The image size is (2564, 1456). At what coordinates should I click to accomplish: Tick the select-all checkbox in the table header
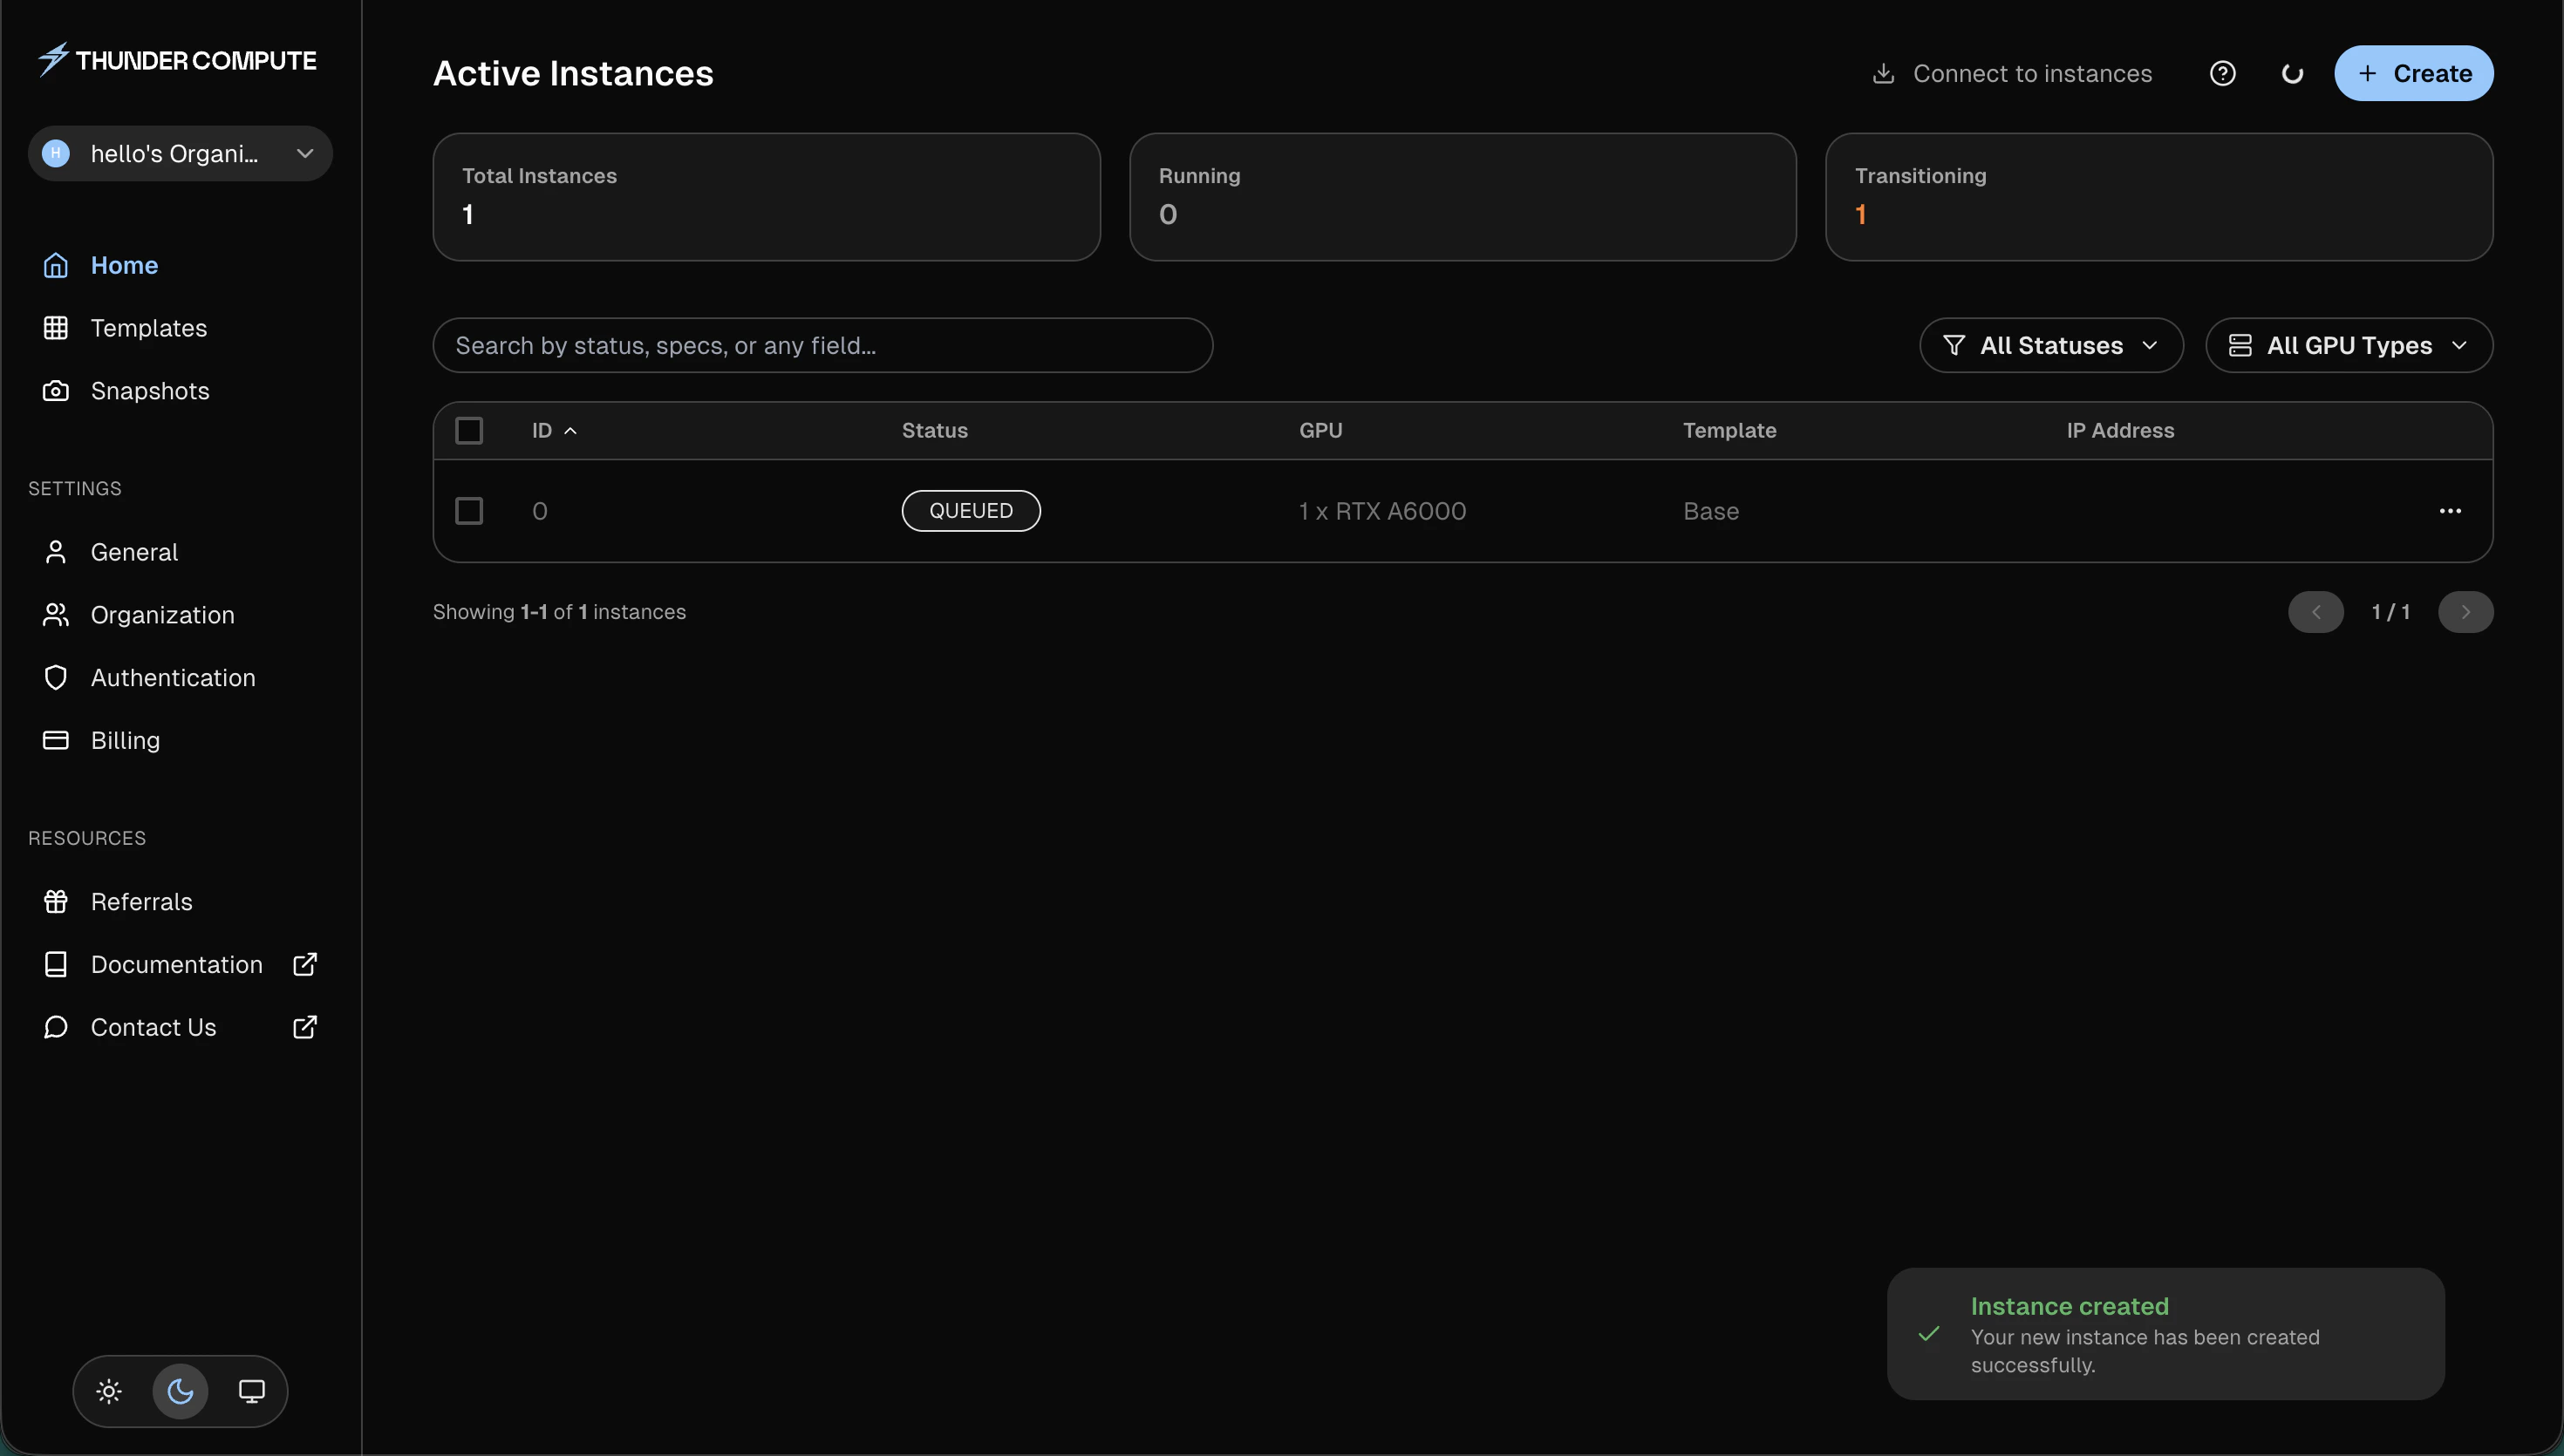469,430
